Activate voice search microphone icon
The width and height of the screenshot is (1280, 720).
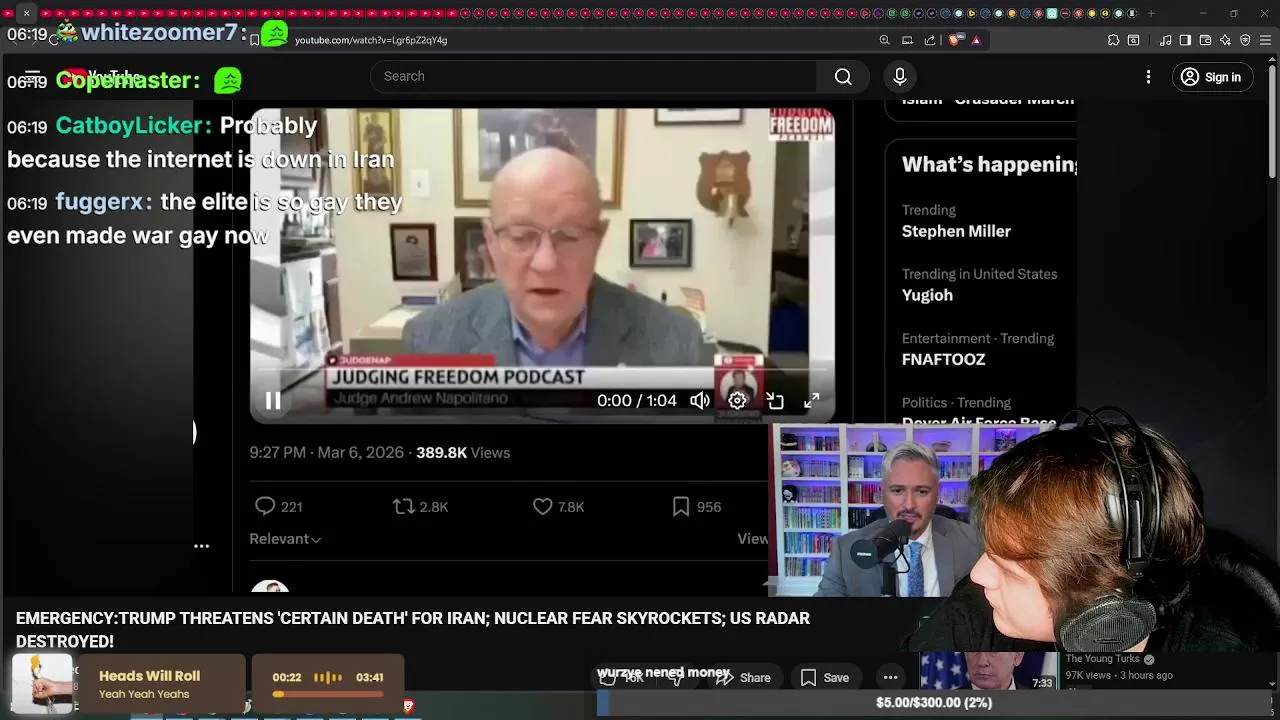point(900,77)
